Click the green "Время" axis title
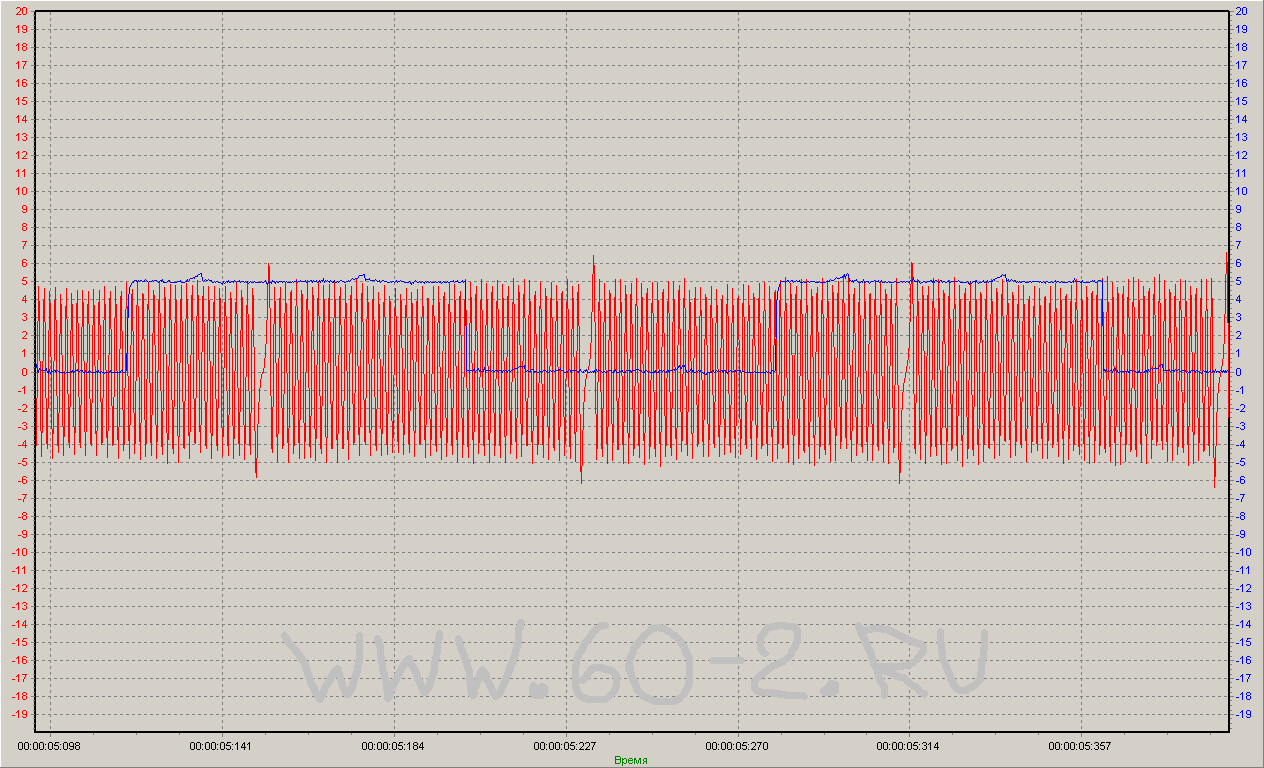Screen dimensions: 1264x768 (631, 760)
